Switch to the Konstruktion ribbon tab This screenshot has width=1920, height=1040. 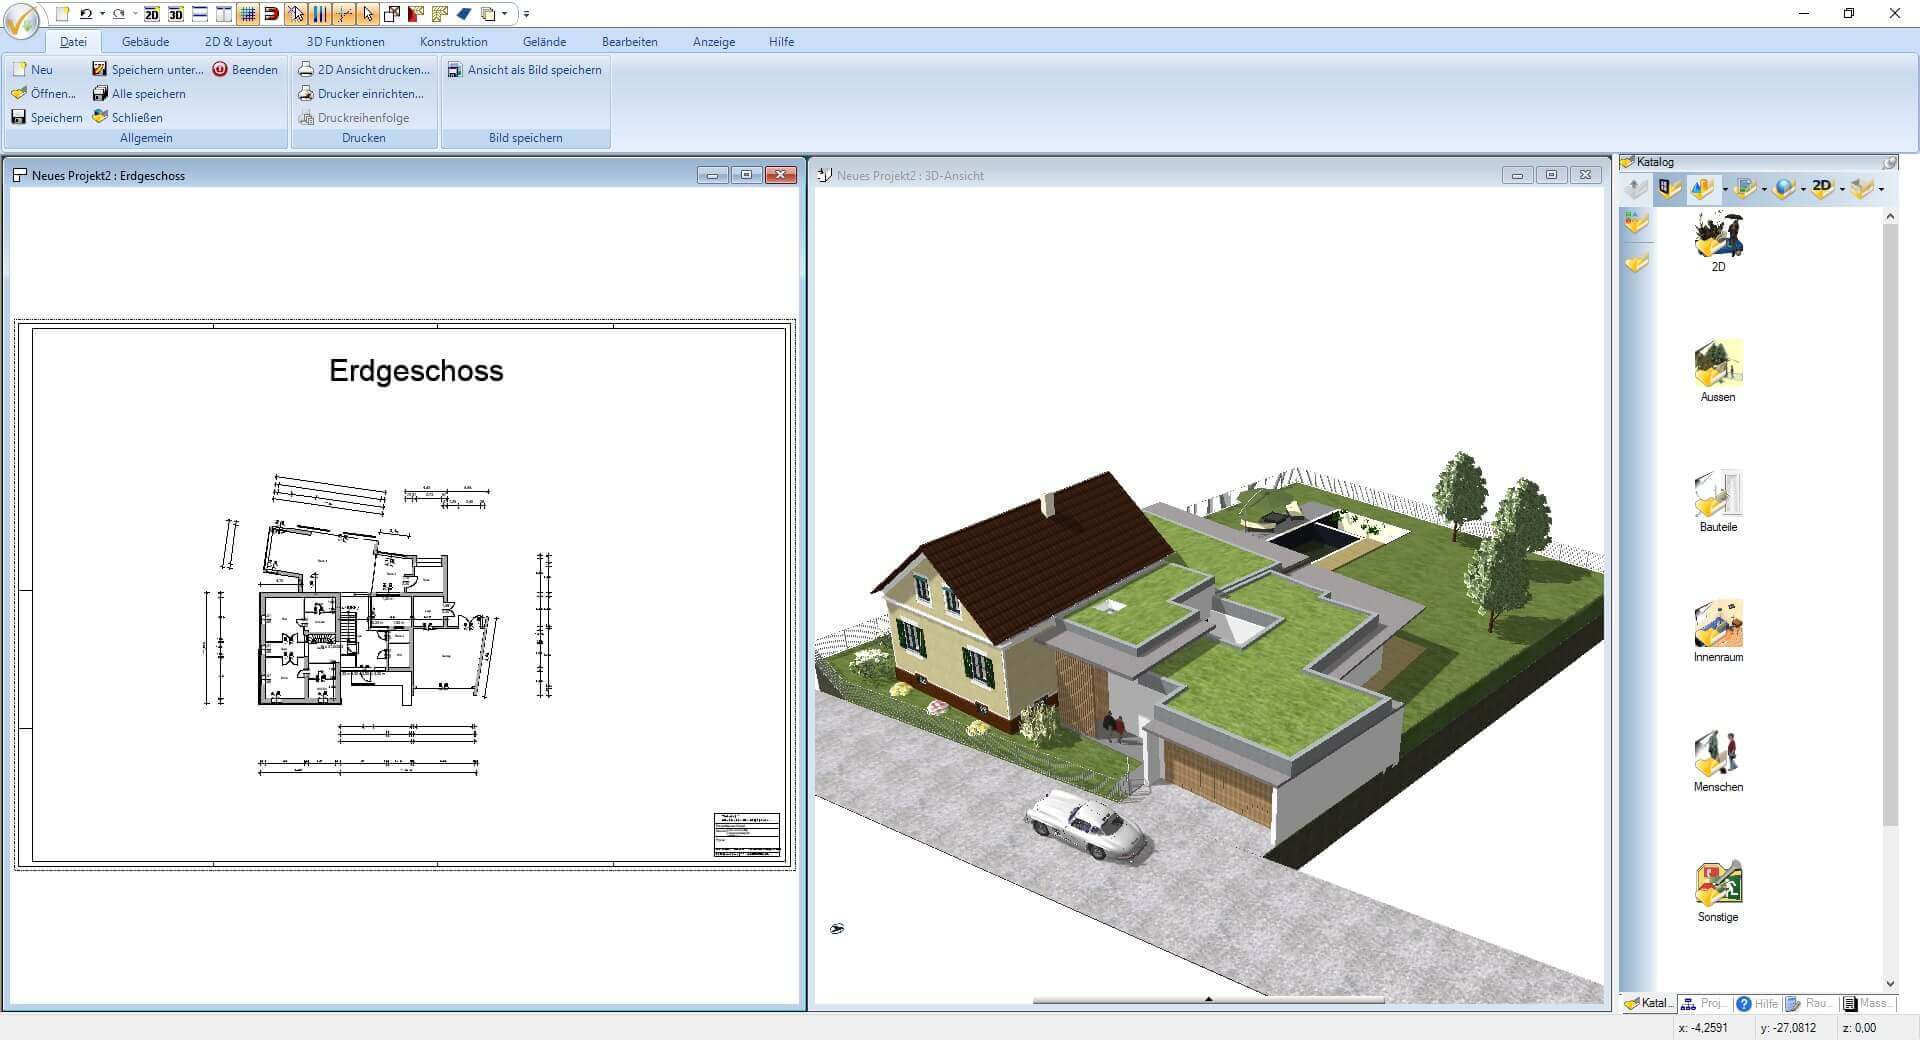tap(453, 42)
